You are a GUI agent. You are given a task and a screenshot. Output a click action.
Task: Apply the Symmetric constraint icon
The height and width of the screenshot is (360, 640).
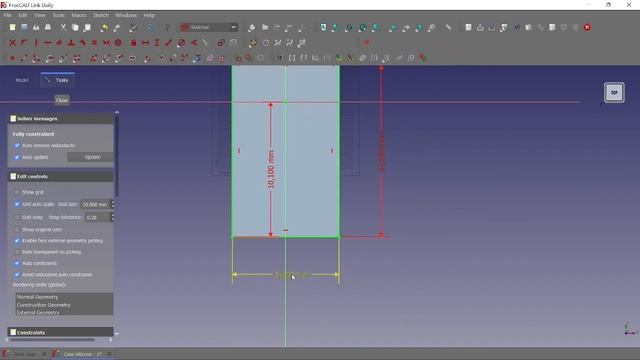click(x=107, y=42)
